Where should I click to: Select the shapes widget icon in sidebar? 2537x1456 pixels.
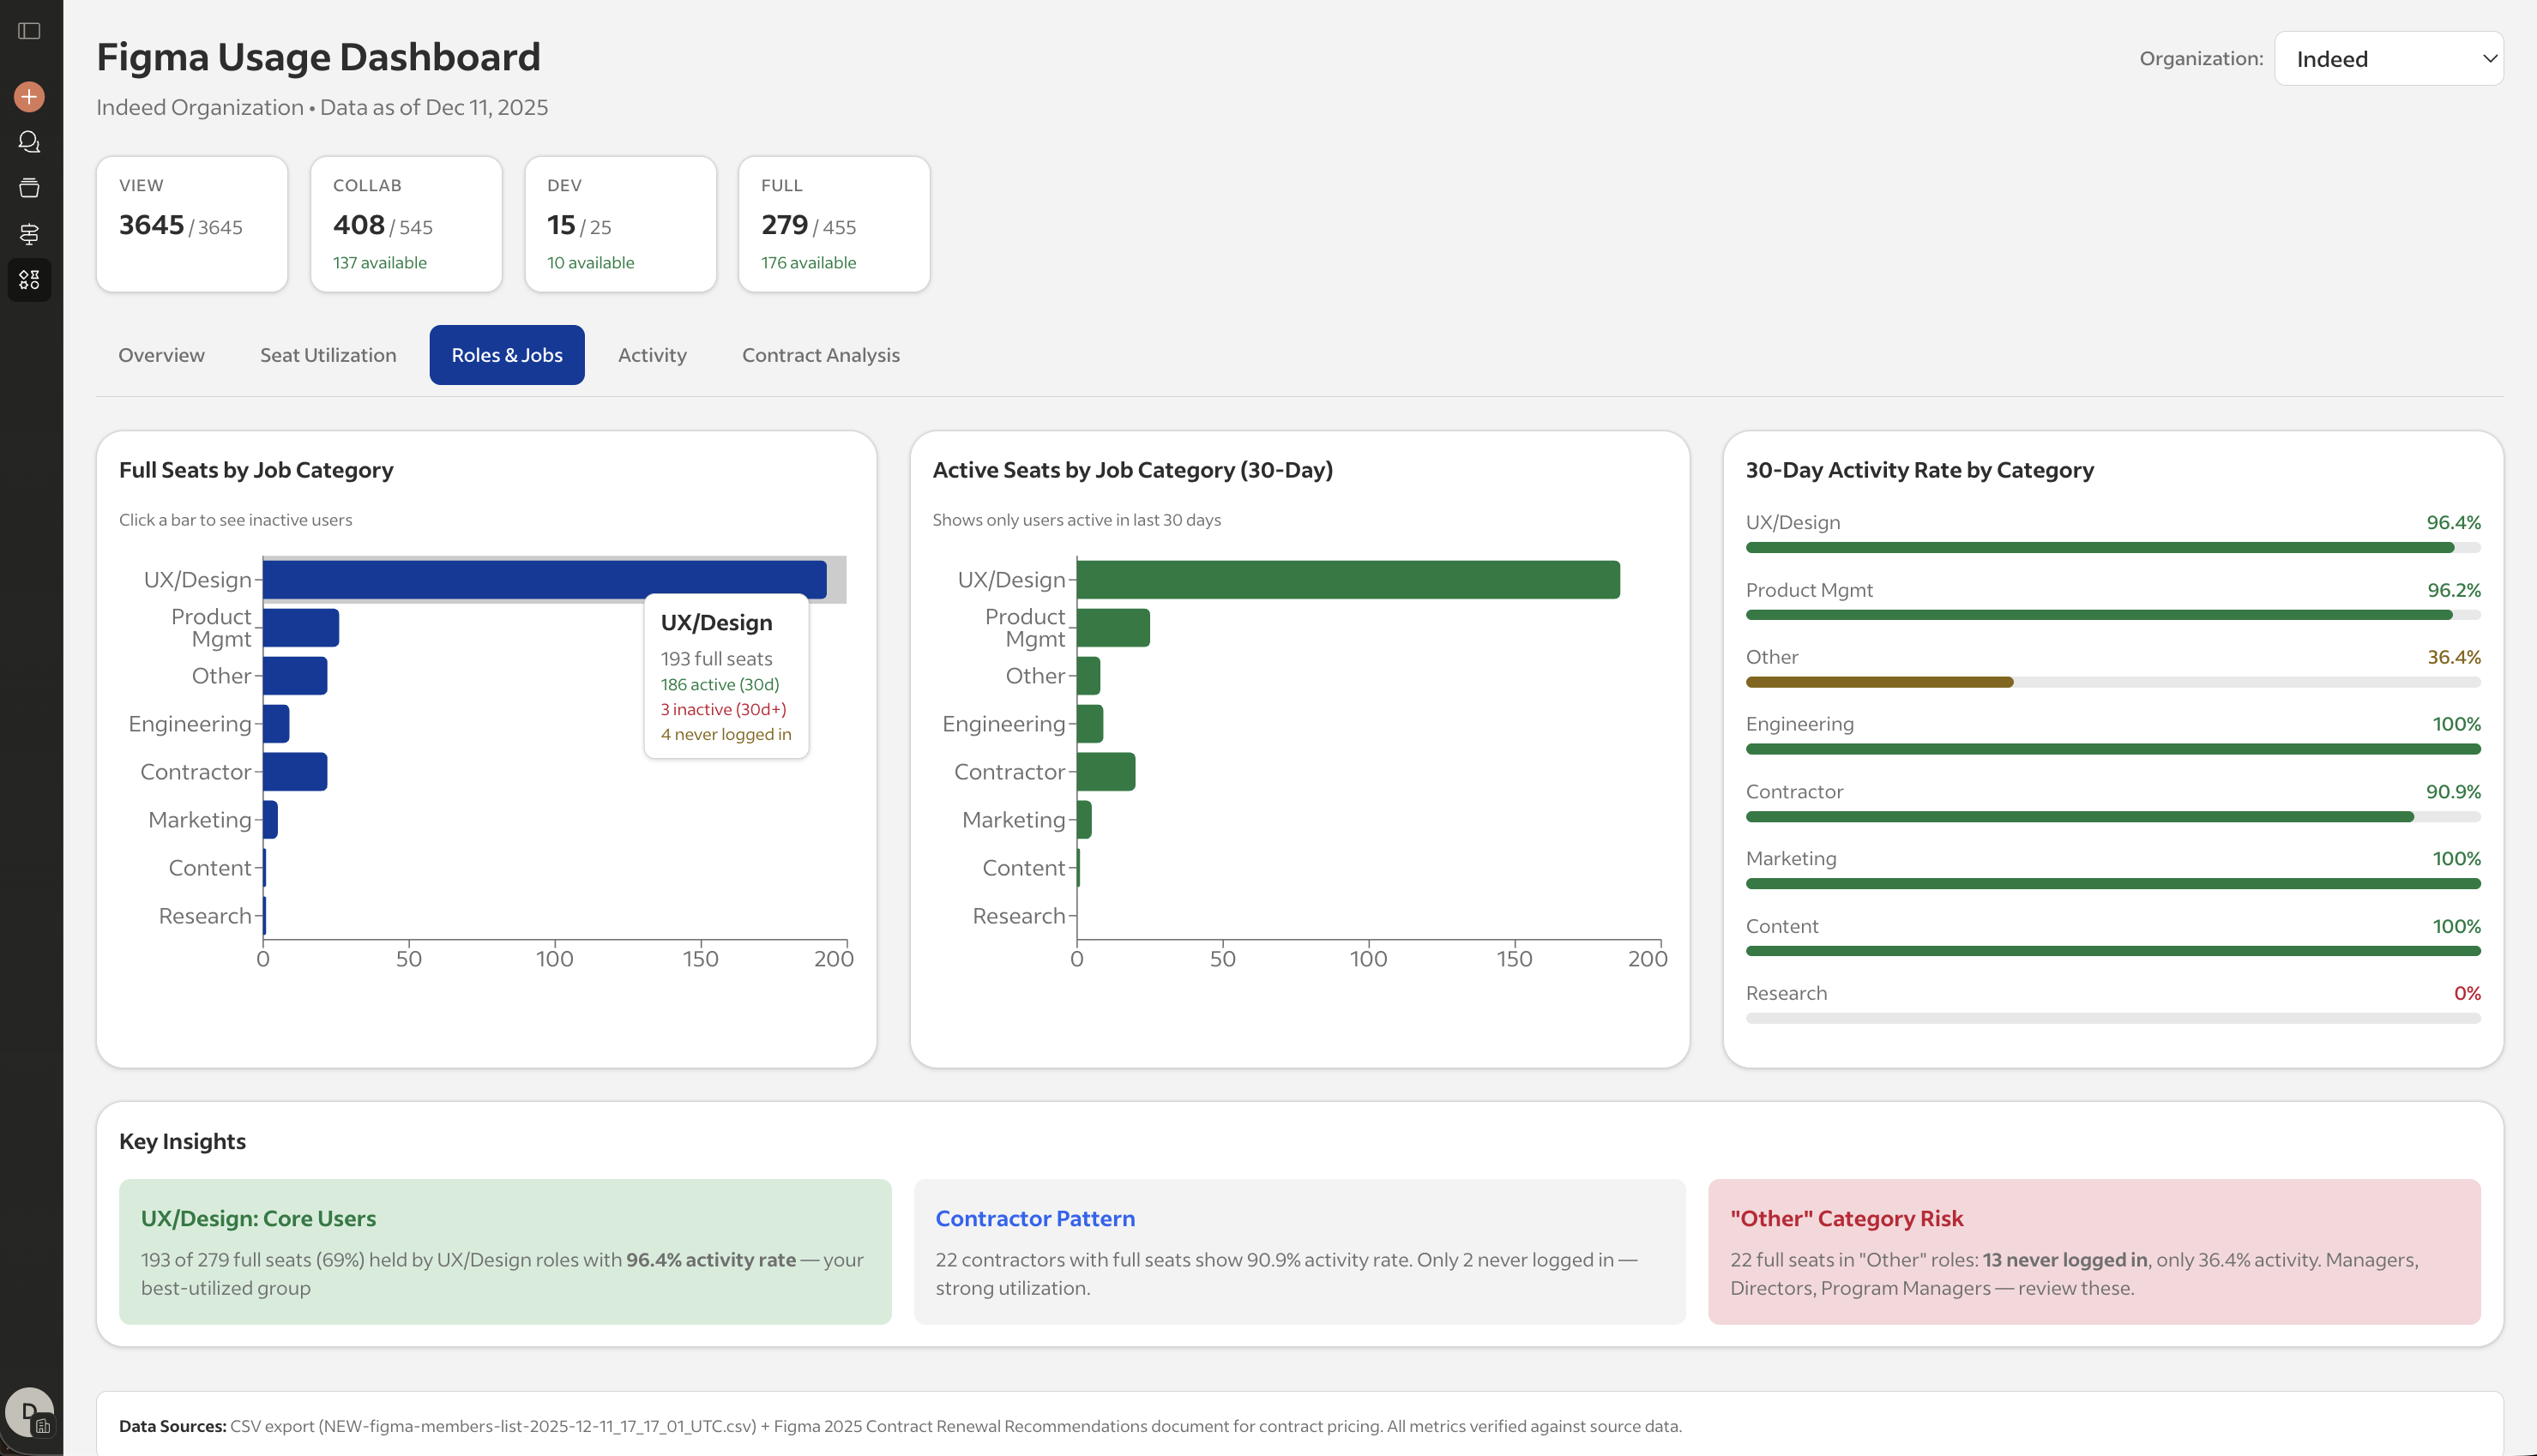click(x=29, y=279)
